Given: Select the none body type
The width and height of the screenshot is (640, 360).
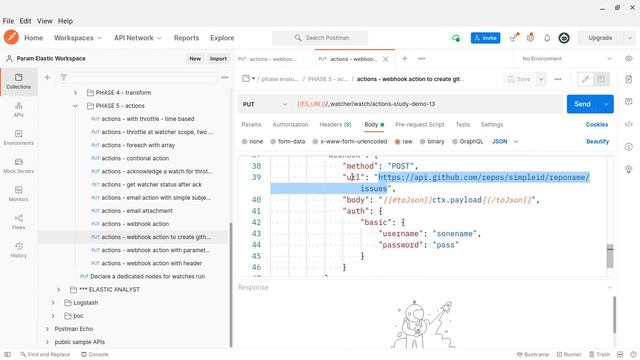Looking at the screenshot, I should pyautogui.click(x=252, y=142).
